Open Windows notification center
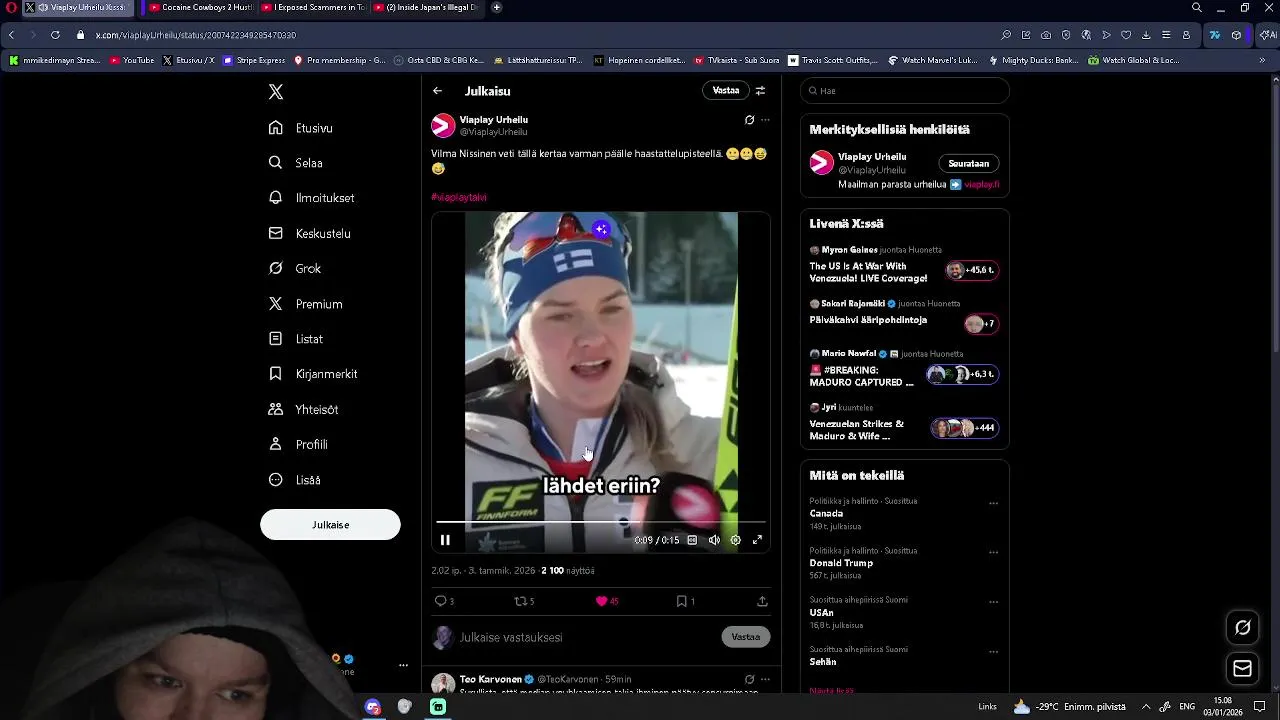 coord(1260,707)
